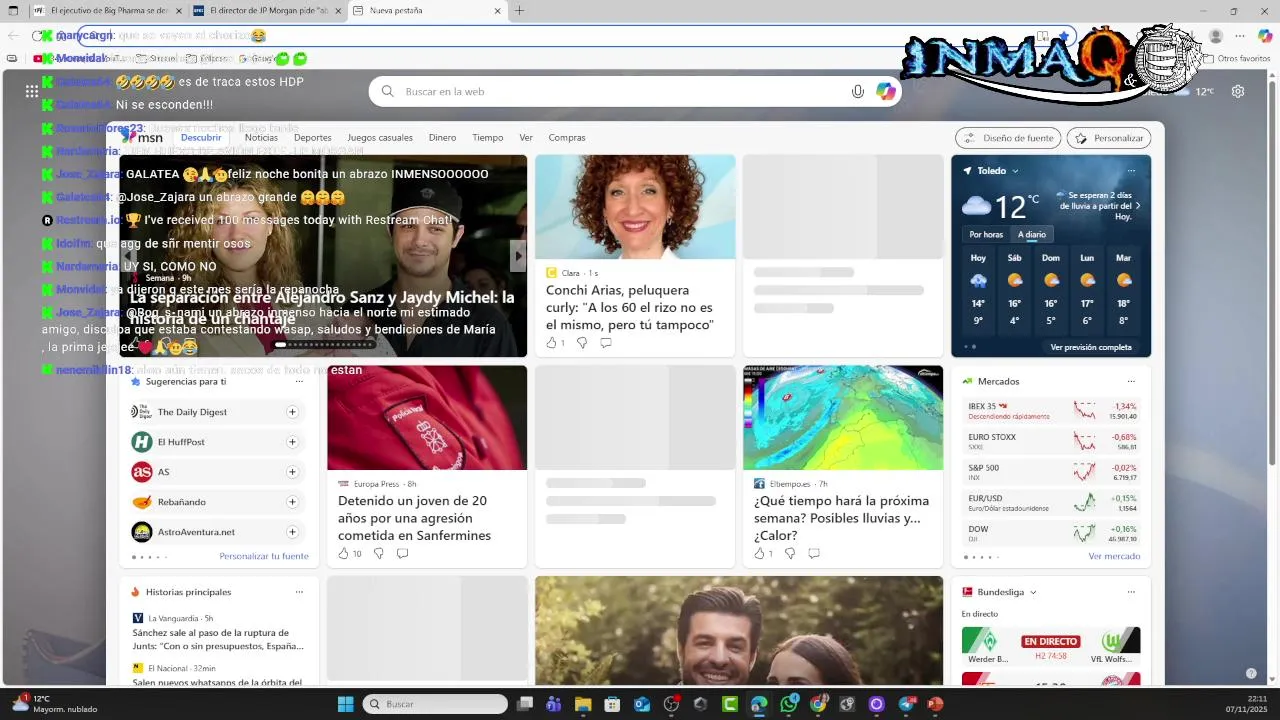
Task: Select the EUR/USD market row
Action: tap(1052, 503)
